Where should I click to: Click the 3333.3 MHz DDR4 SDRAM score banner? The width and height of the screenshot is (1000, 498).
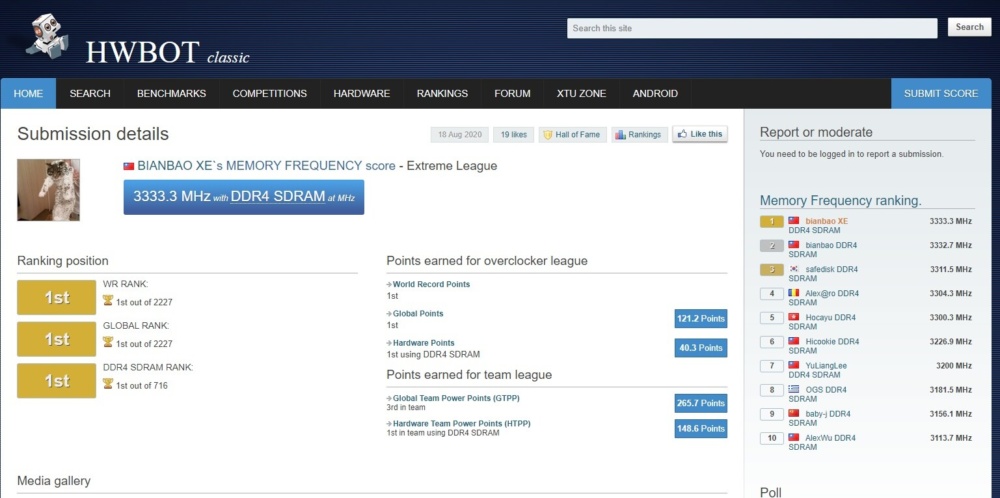[244, 197]
